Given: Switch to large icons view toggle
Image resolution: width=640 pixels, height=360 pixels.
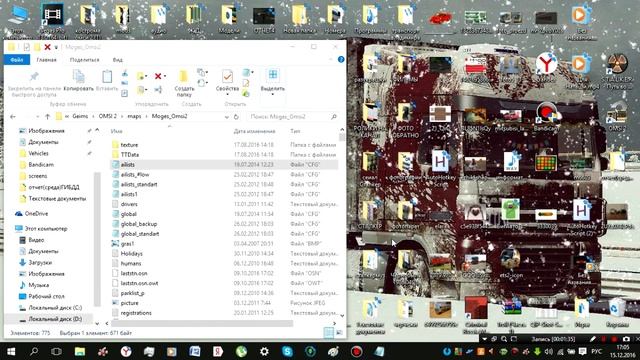Looking at the screenshot, I should tap(339, 333).
